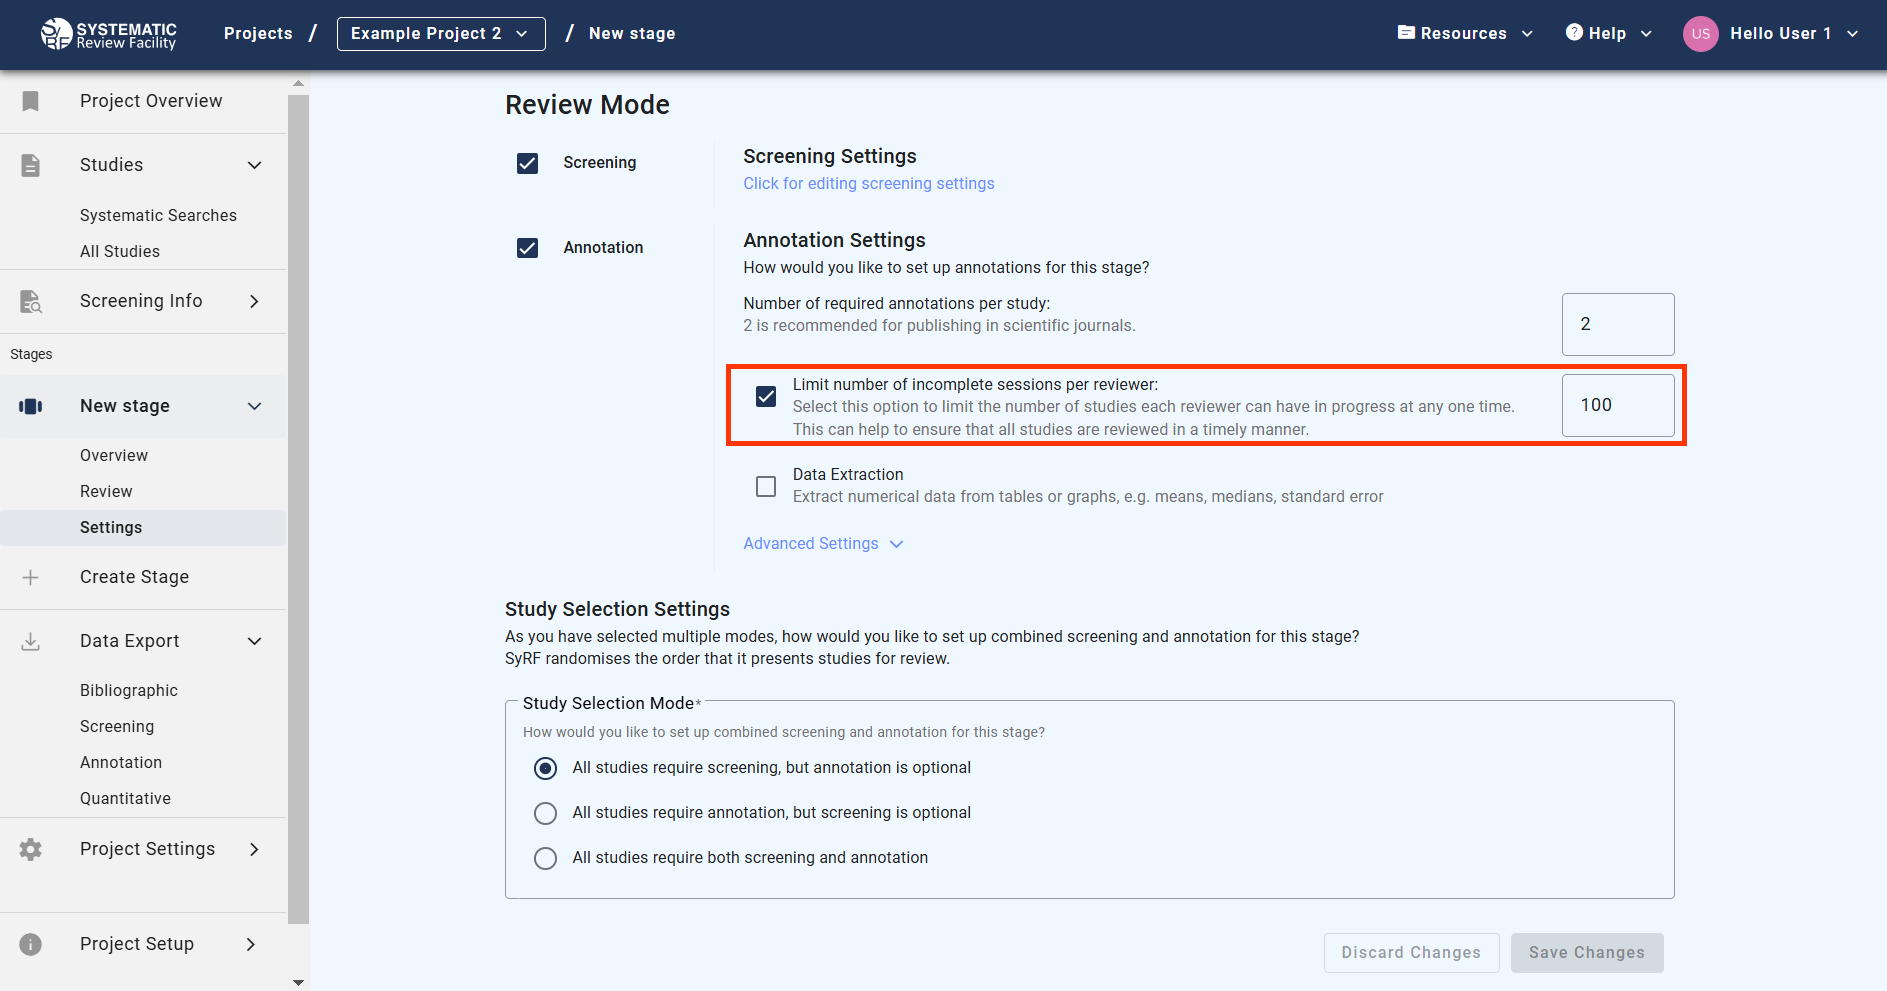1887x991 pixels.
Task: Expand Advanced Settings section
Action: [822, 544]
